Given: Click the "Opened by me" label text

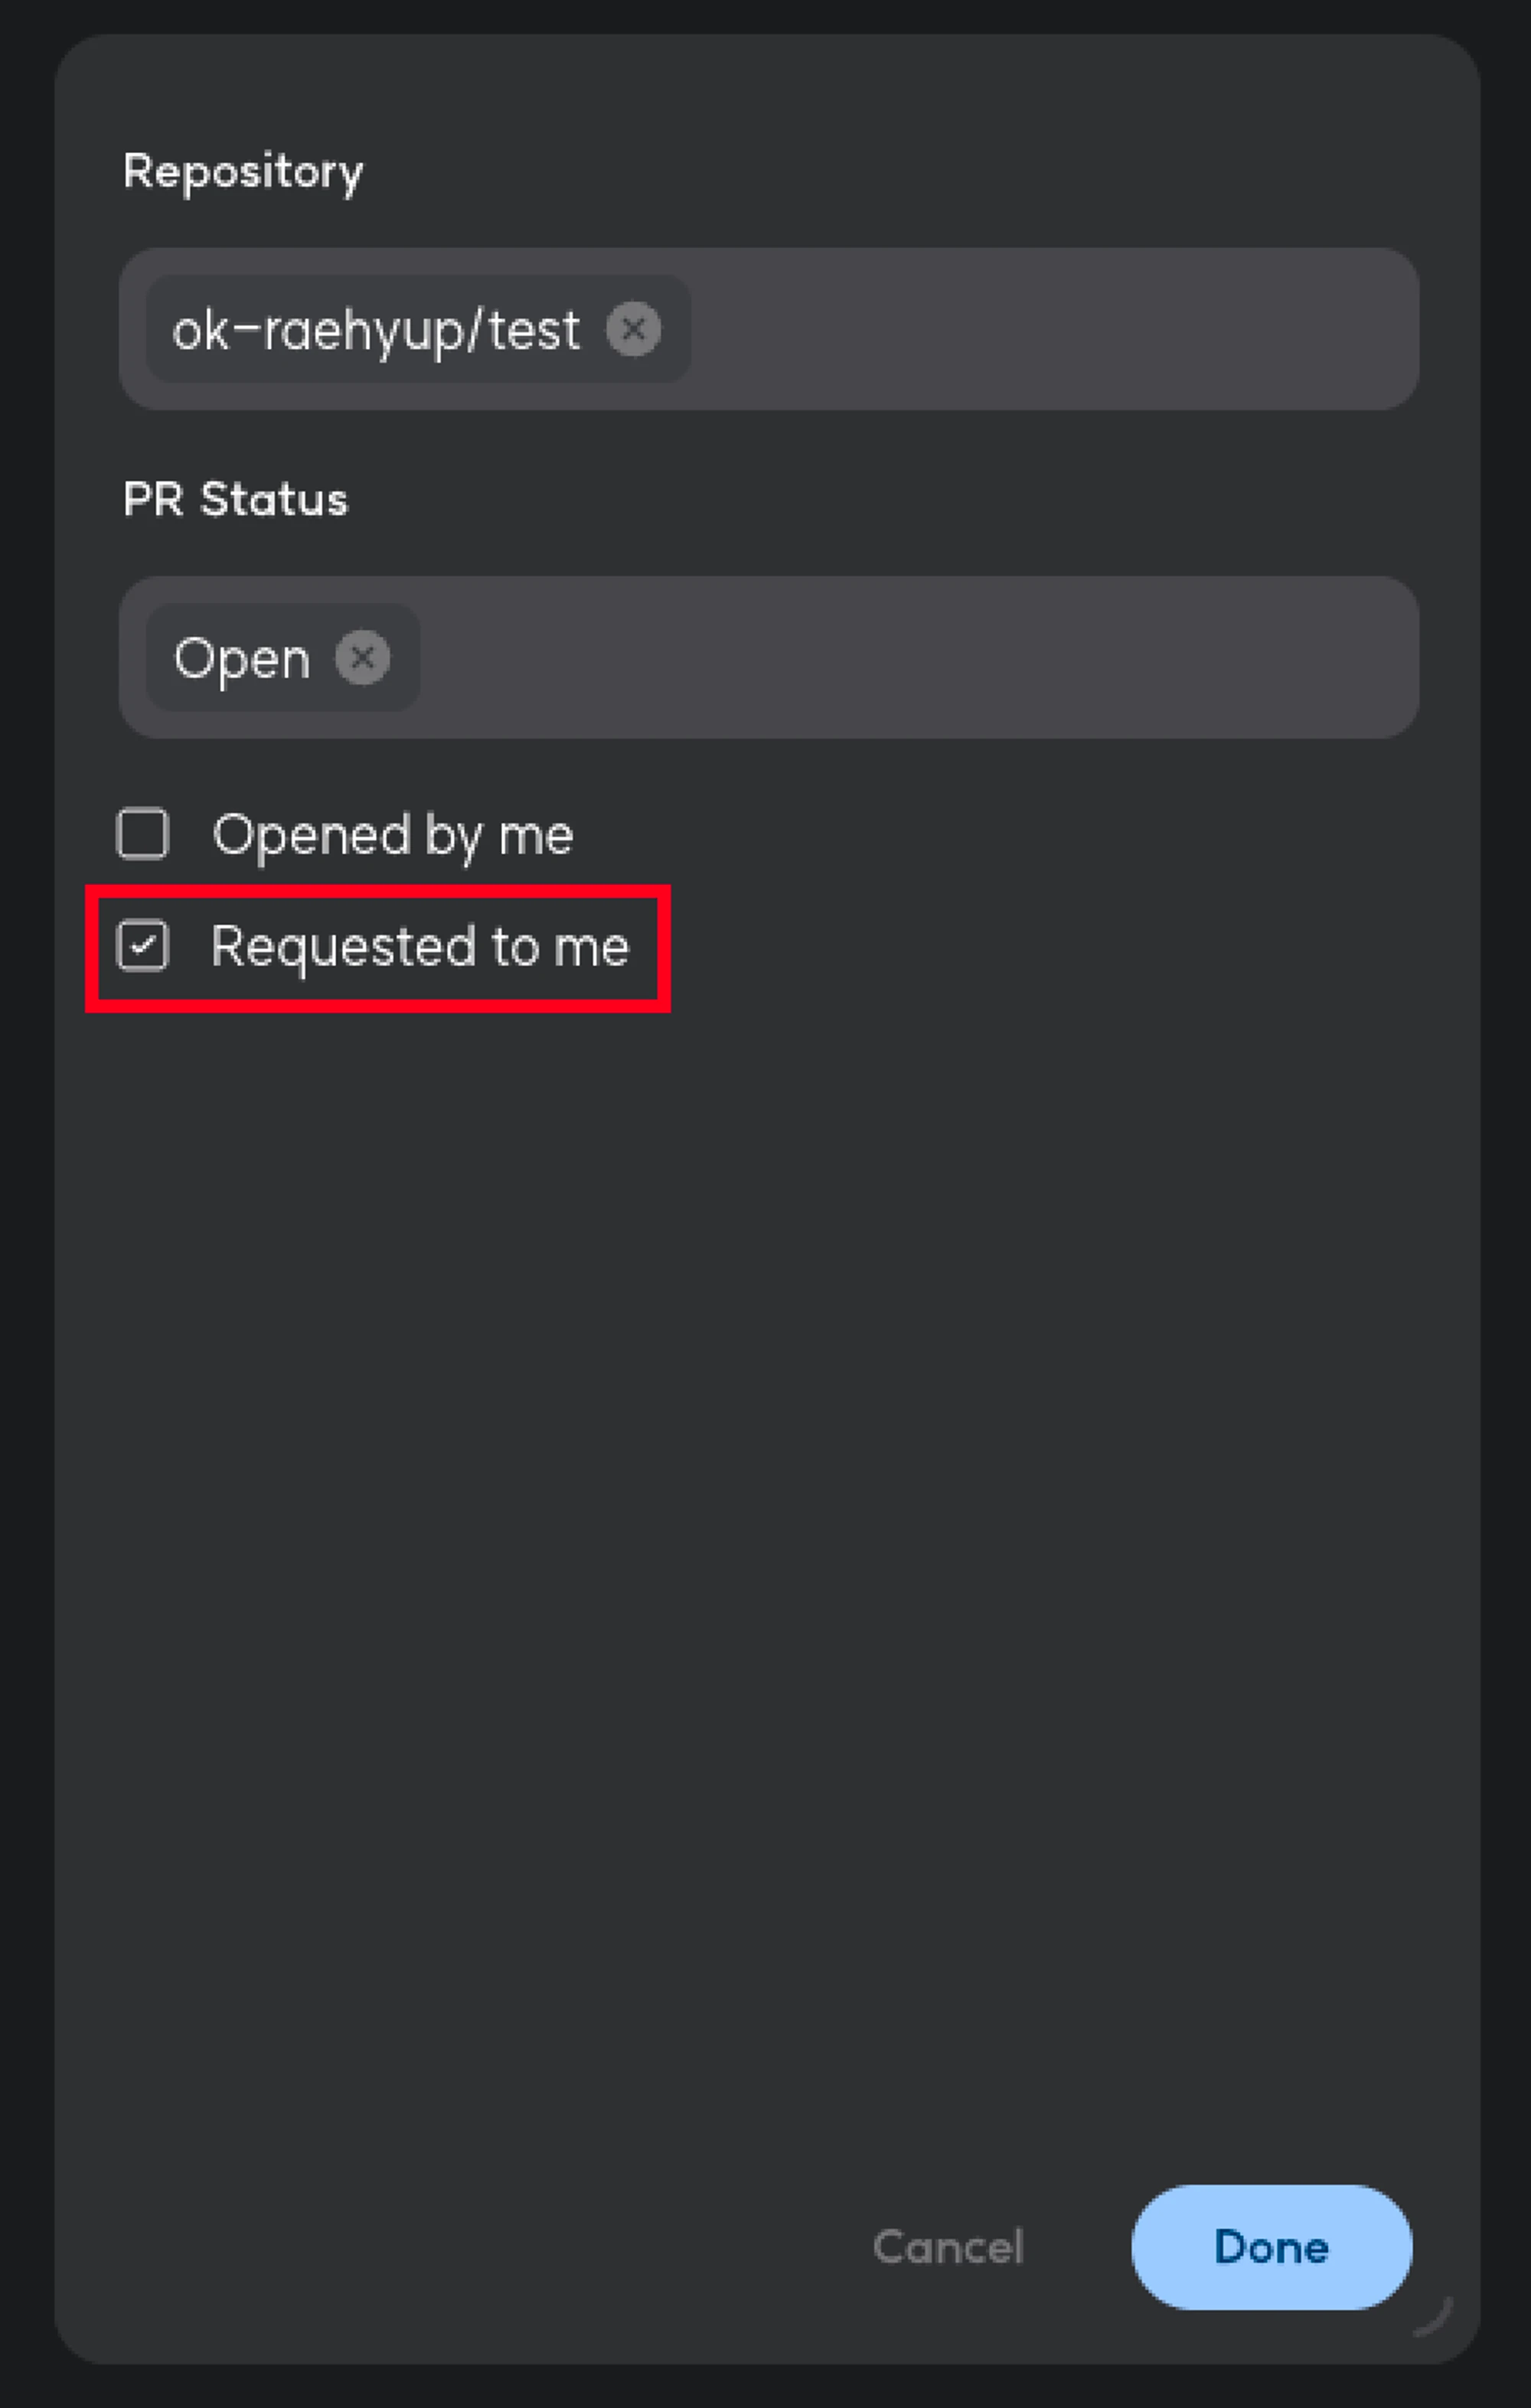Looking at the screenshot, I should (x=393, y=835).
